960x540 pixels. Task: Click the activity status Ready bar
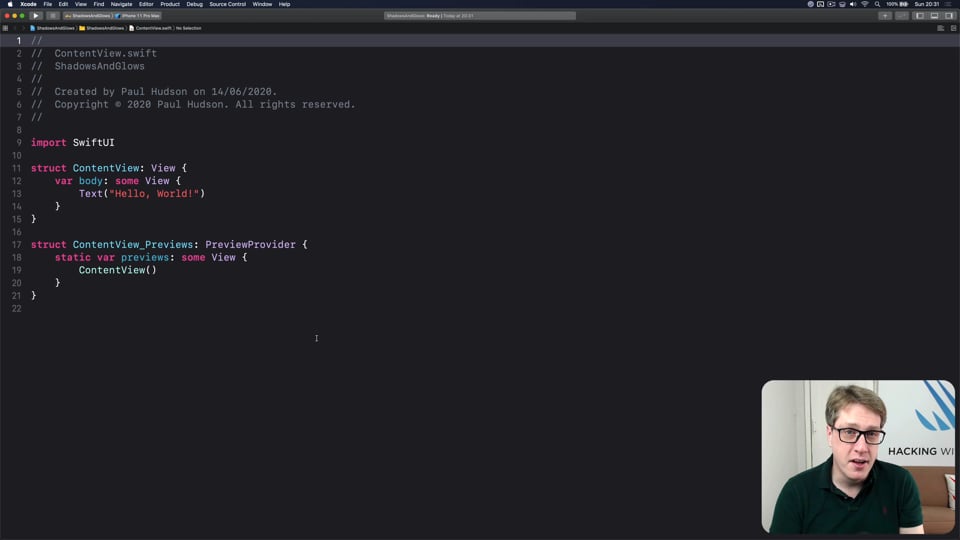479,16
